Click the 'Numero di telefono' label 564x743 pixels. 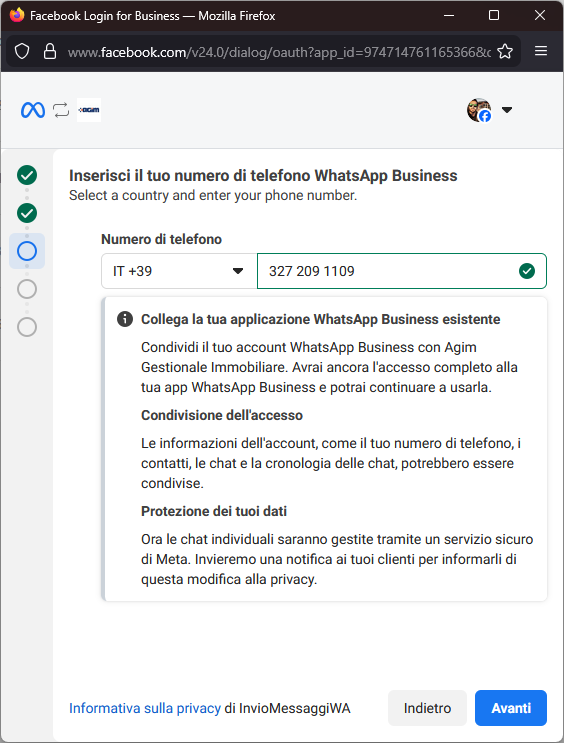point(162,239)
